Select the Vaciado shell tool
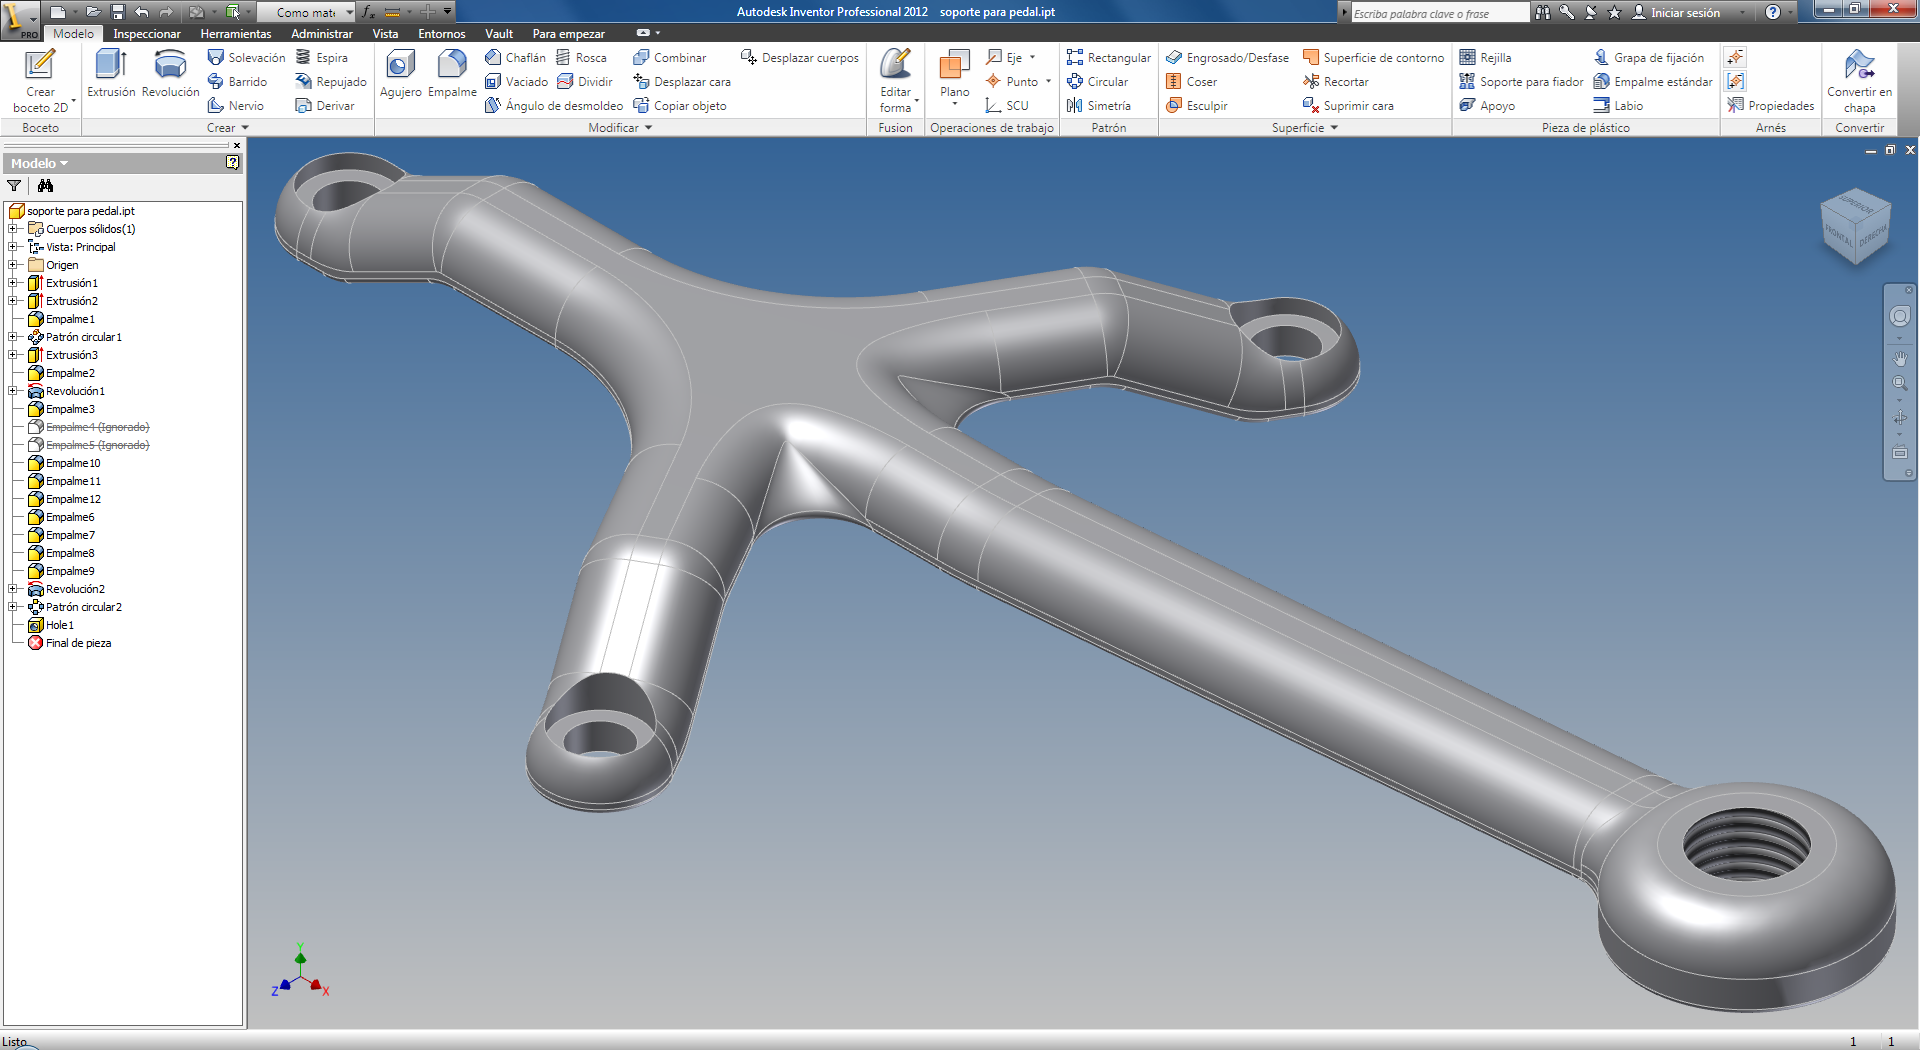This screenshot has width=1920, height=1050. pos(516,82)
